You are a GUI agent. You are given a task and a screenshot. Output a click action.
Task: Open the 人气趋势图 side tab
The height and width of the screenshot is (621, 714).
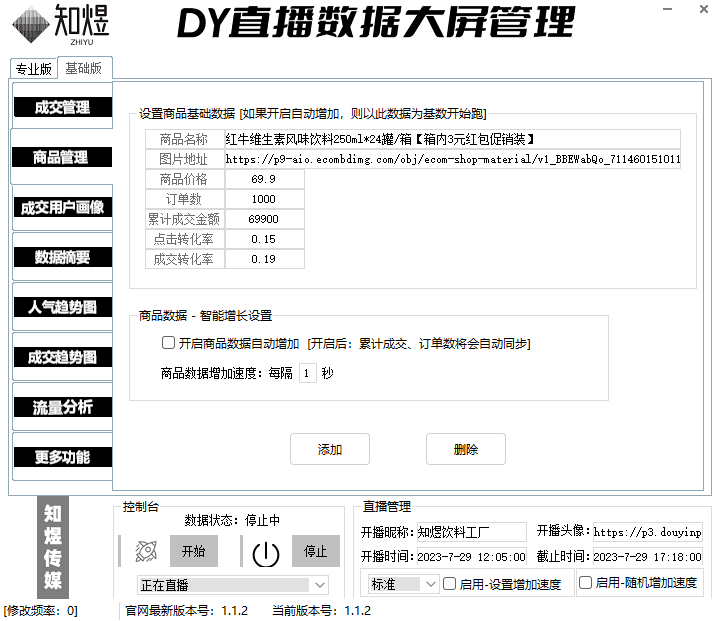[62, 307]
